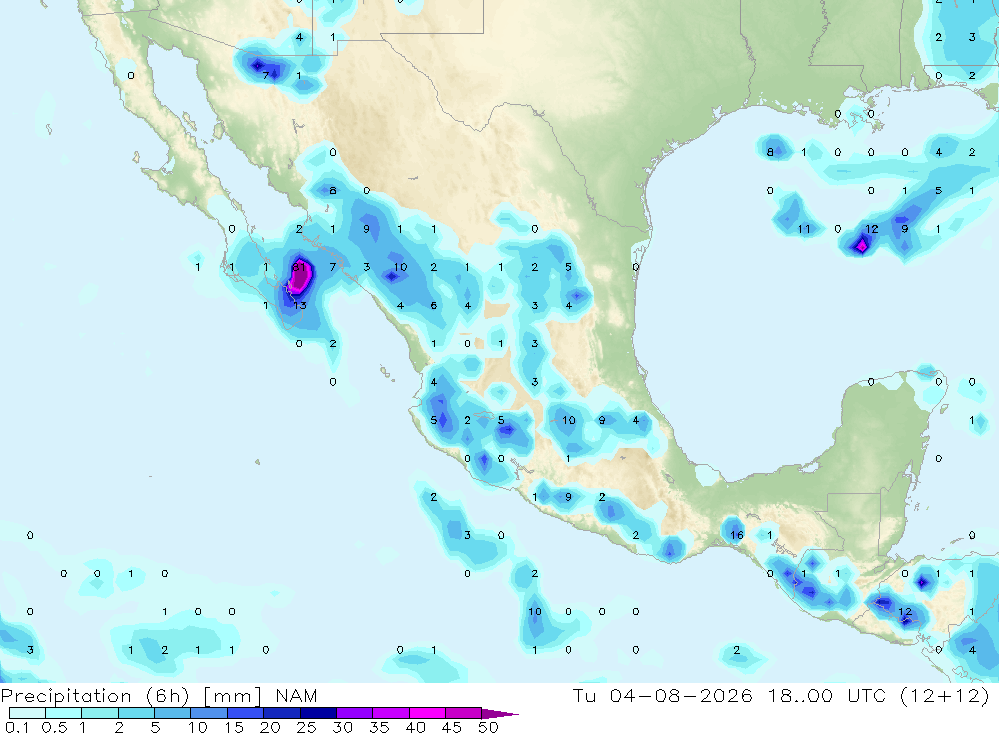The width and height of the screenshot is (1000, 733).
Task: Click the "Tu 04-08-2026 18..00 UTC (12+12)" timestamp
Action: click(781, 696)
